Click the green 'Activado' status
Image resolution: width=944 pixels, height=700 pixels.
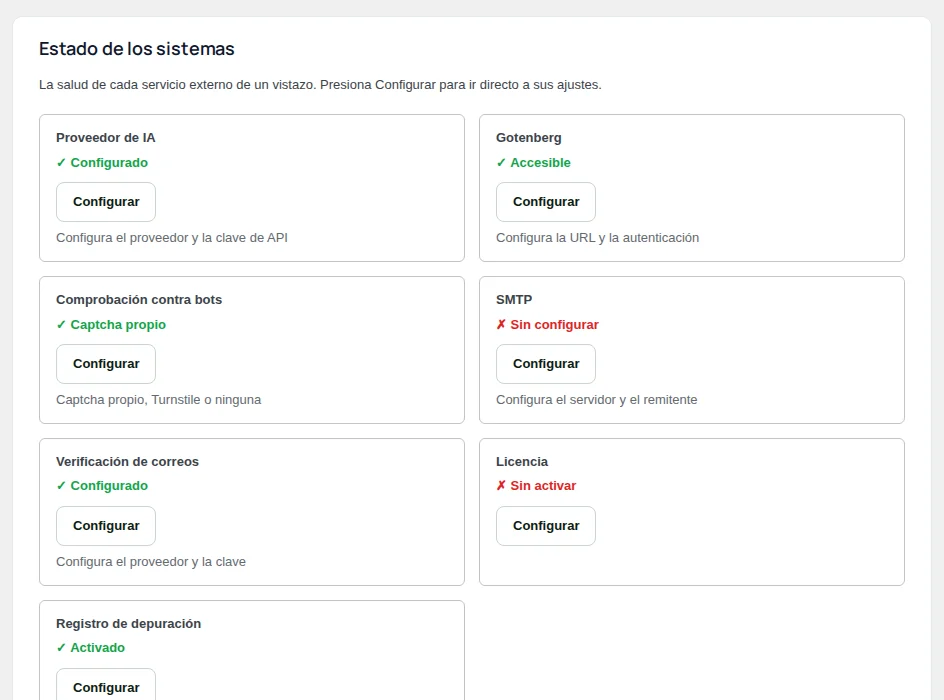90,648
